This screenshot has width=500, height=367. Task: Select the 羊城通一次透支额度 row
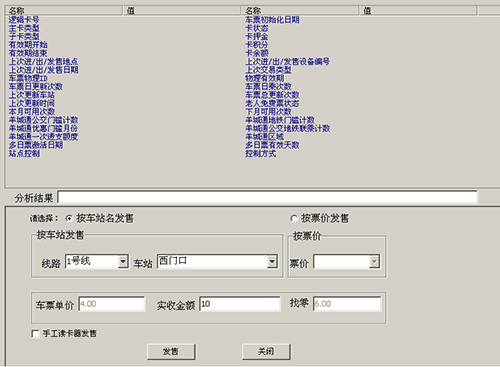(x=43, y=137)
